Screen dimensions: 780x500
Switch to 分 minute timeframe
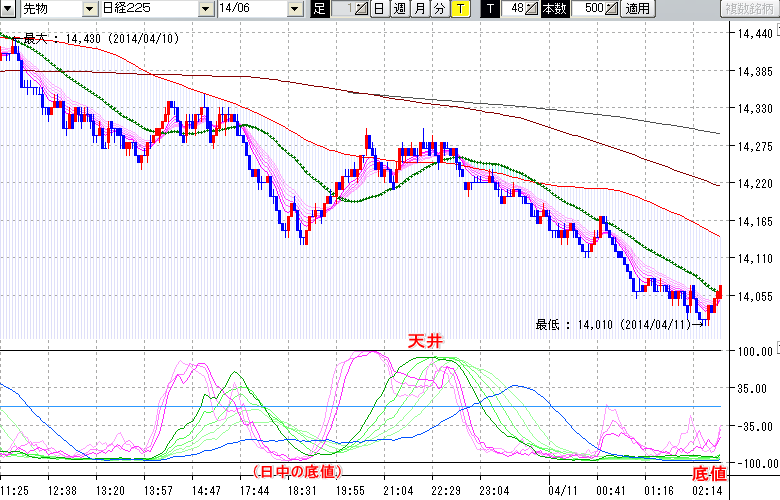(439, 9)
